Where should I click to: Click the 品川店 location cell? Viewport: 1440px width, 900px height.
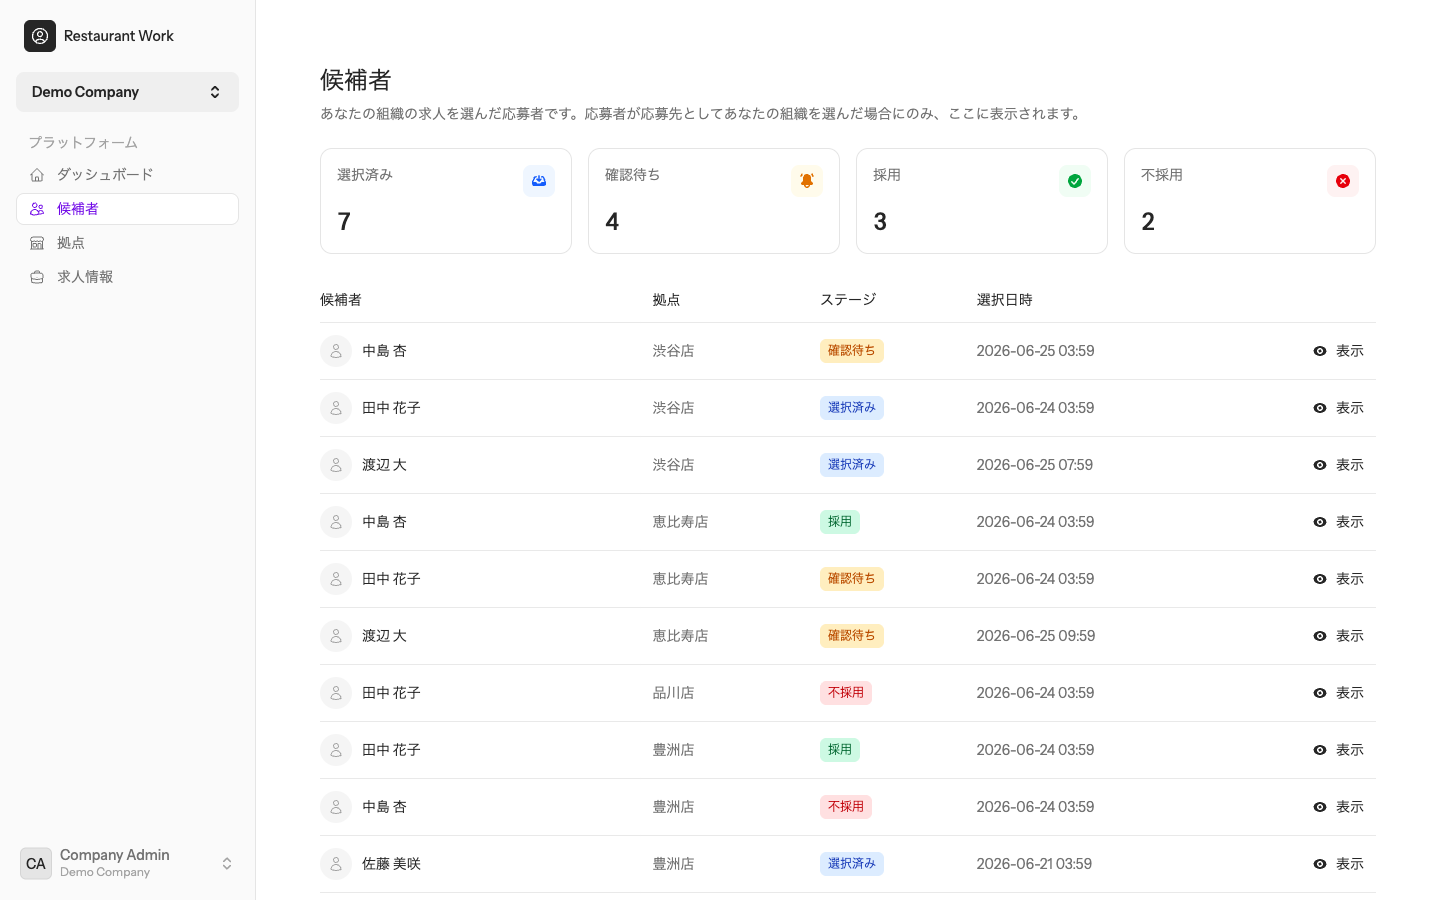[x=673, y=693]
